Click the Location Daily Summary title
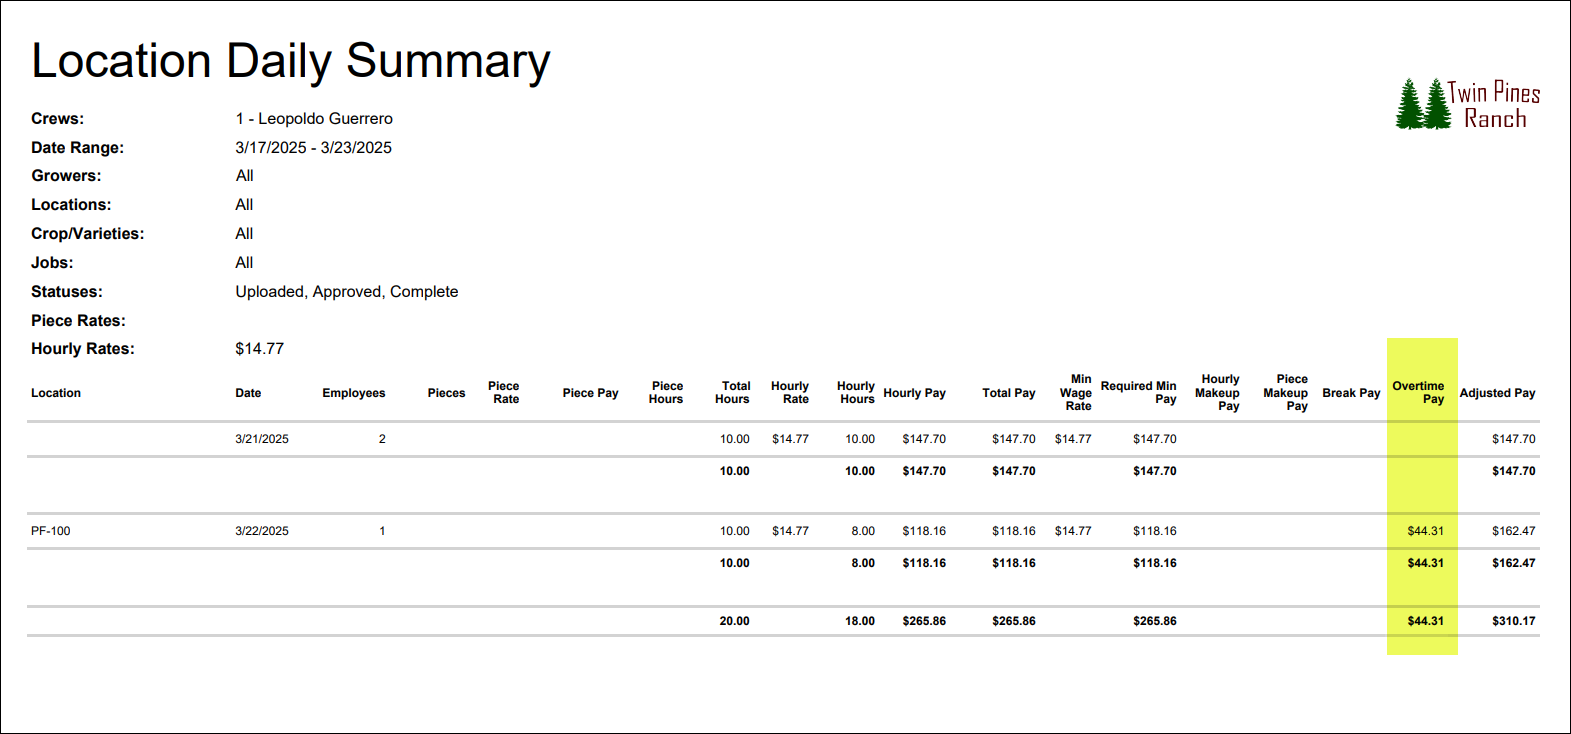The height and width of the screenshot is (734, 1571). (291, 61)
